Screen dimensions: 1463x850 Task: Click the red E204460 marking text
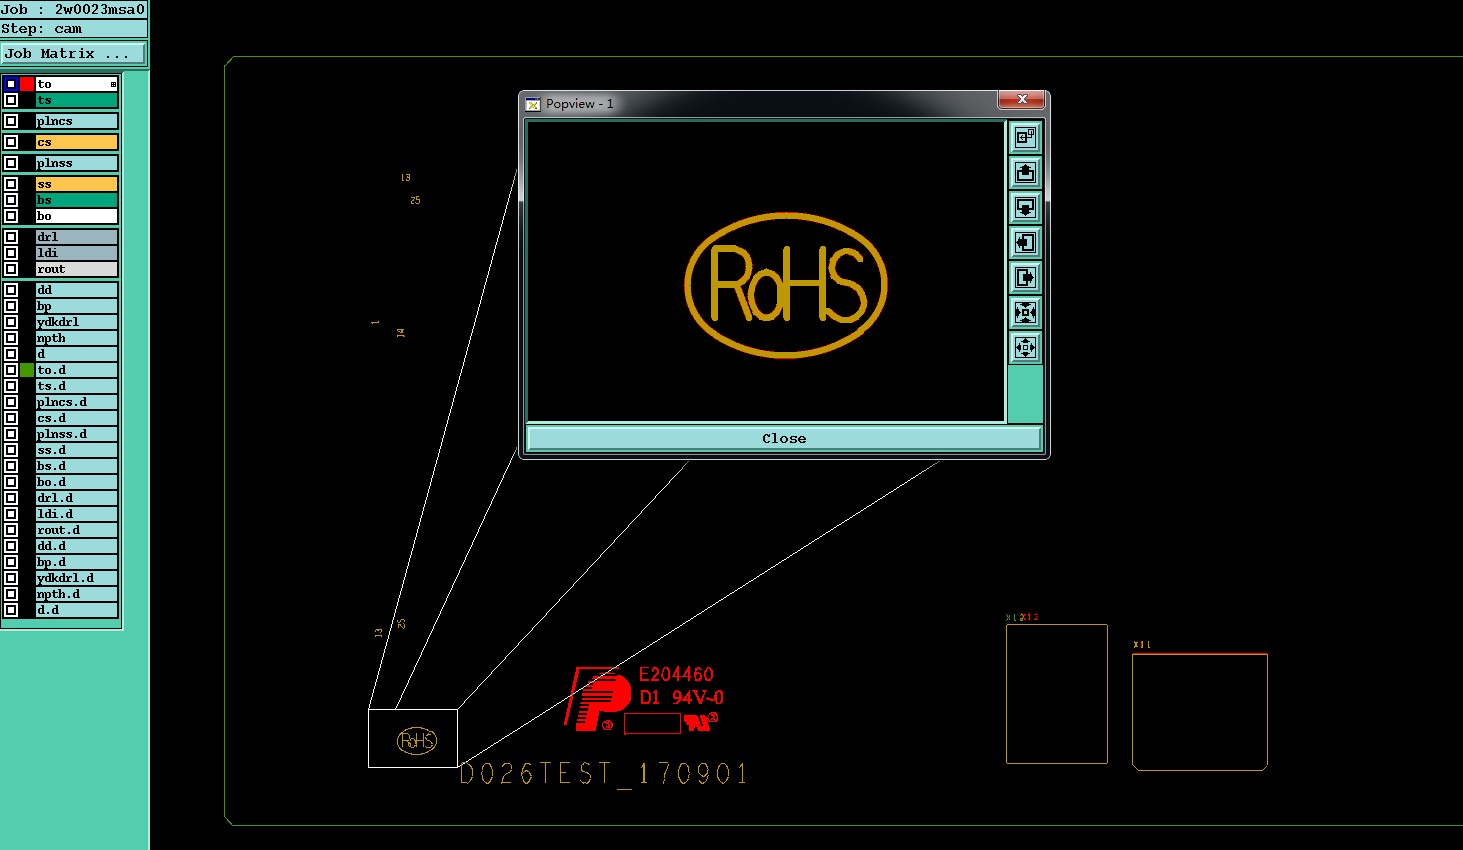[676, 674]
